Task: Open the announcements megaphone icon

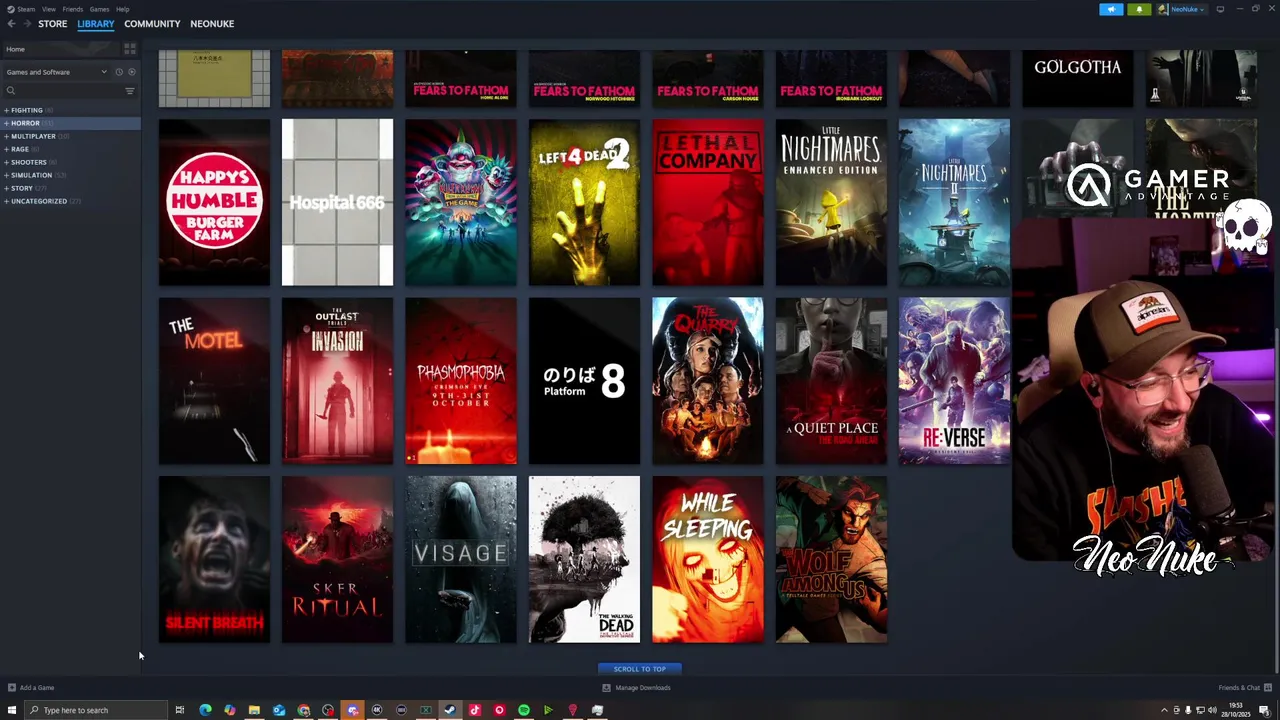Action: pyautogui.click(x=1111, y=9)
